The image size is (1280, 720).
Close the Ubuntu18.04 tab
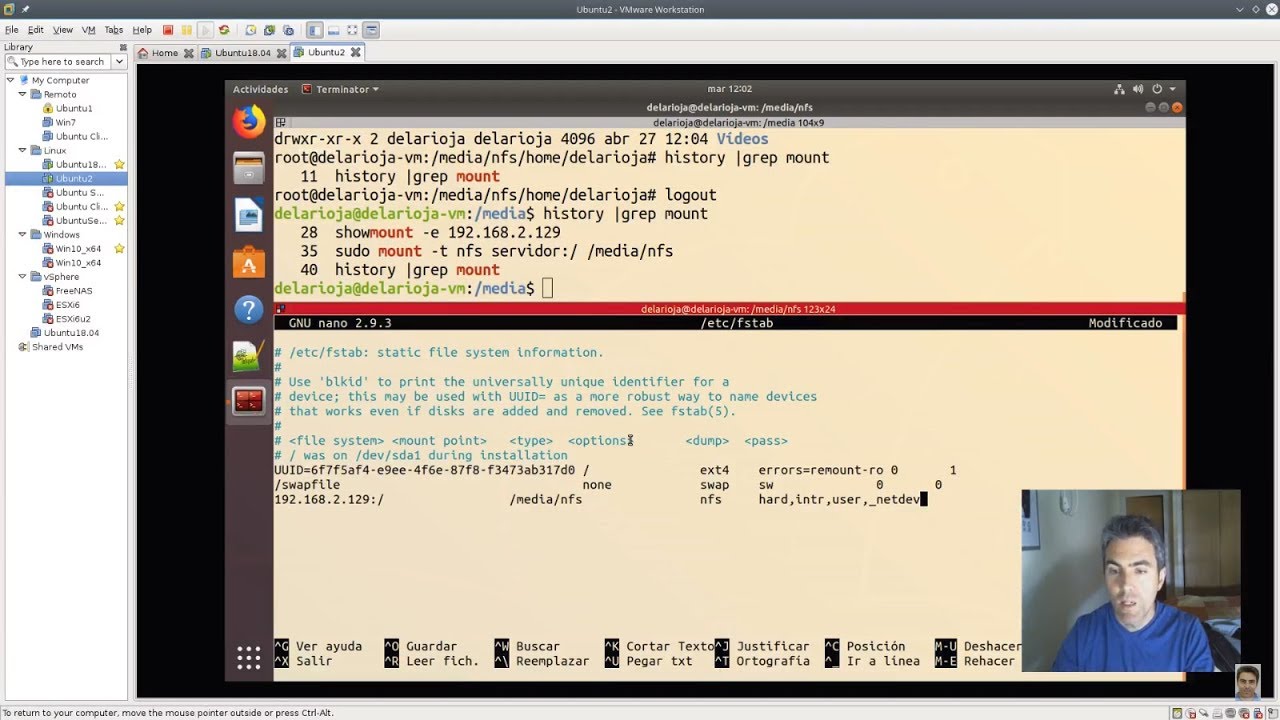[281, 53]
